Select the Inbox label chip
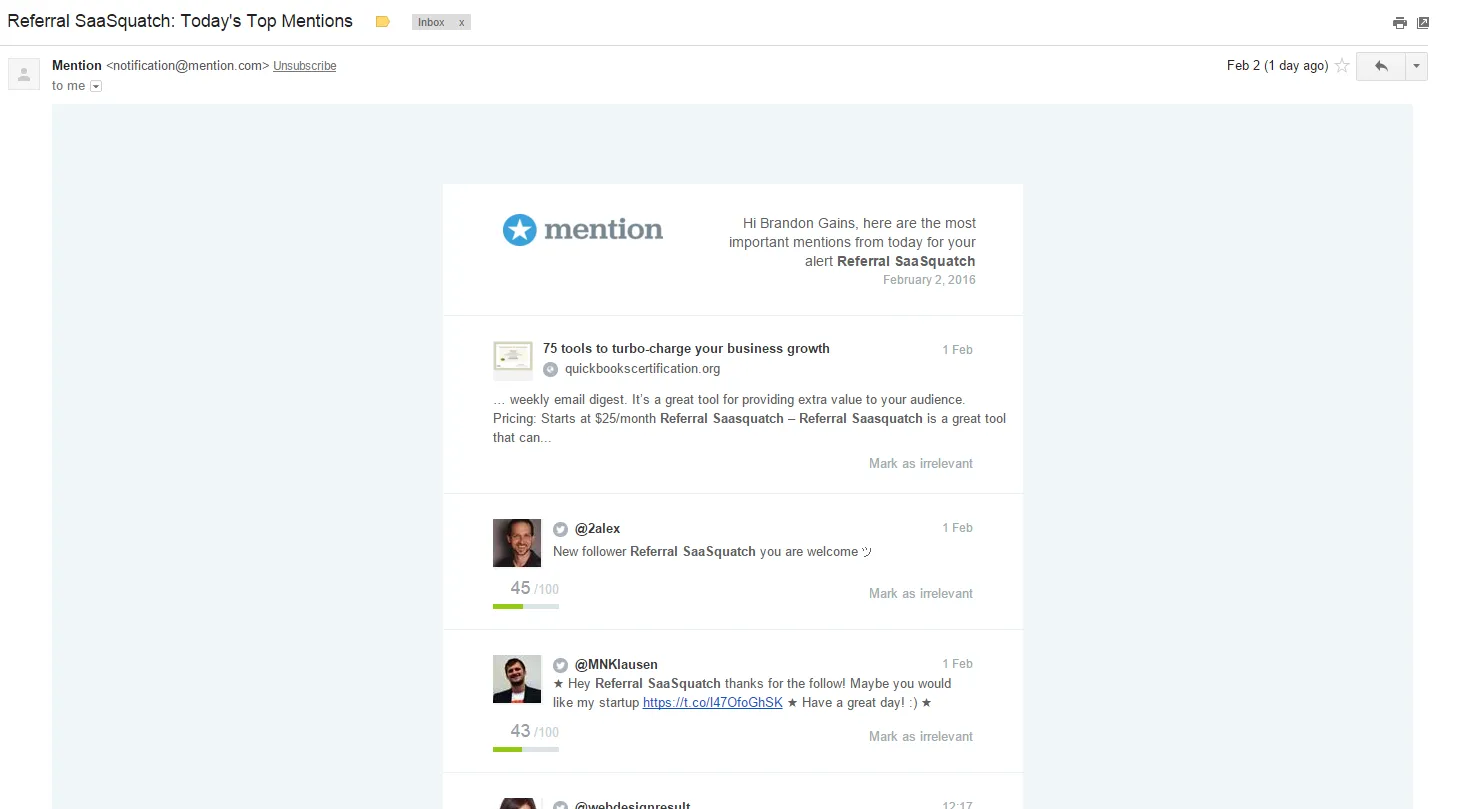 click(x=431, y=22)
